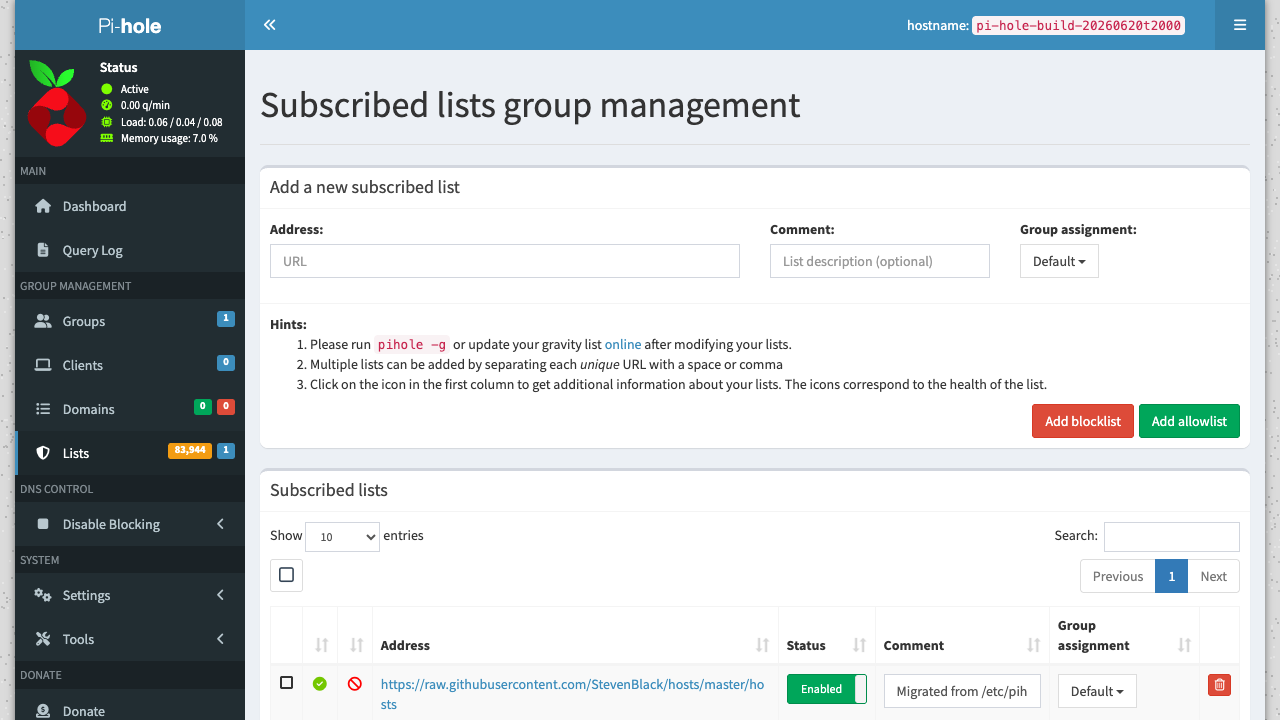
Task: Click green check health icon of StevenBlack list
Action: coord(320,684)
